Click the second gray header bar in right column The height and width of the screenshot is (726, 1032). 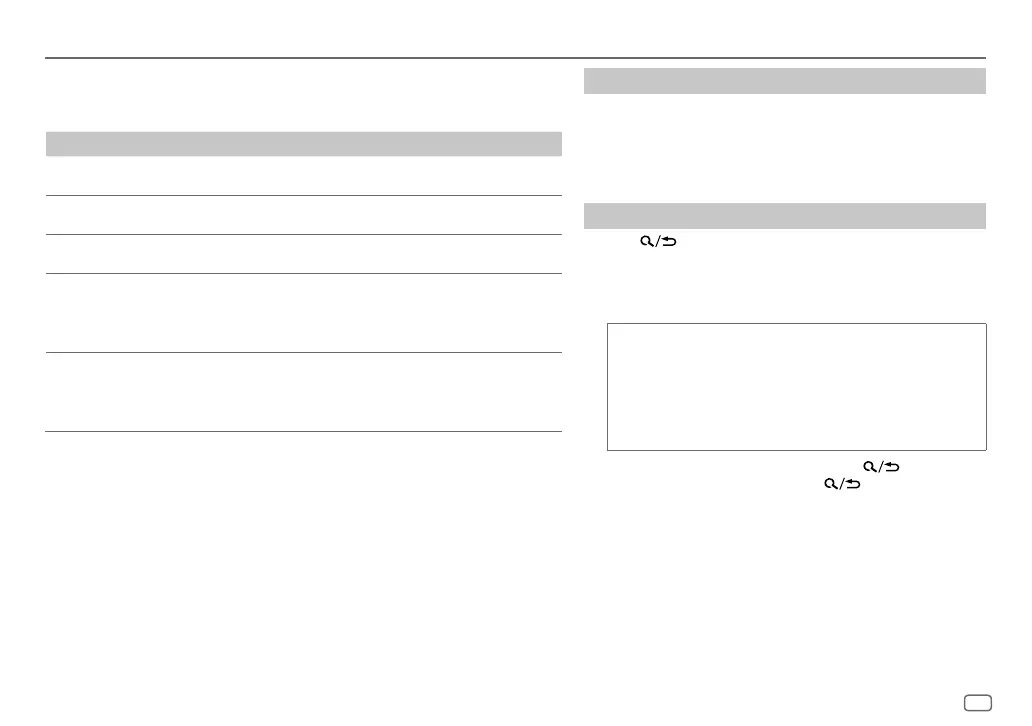point(785,216)
